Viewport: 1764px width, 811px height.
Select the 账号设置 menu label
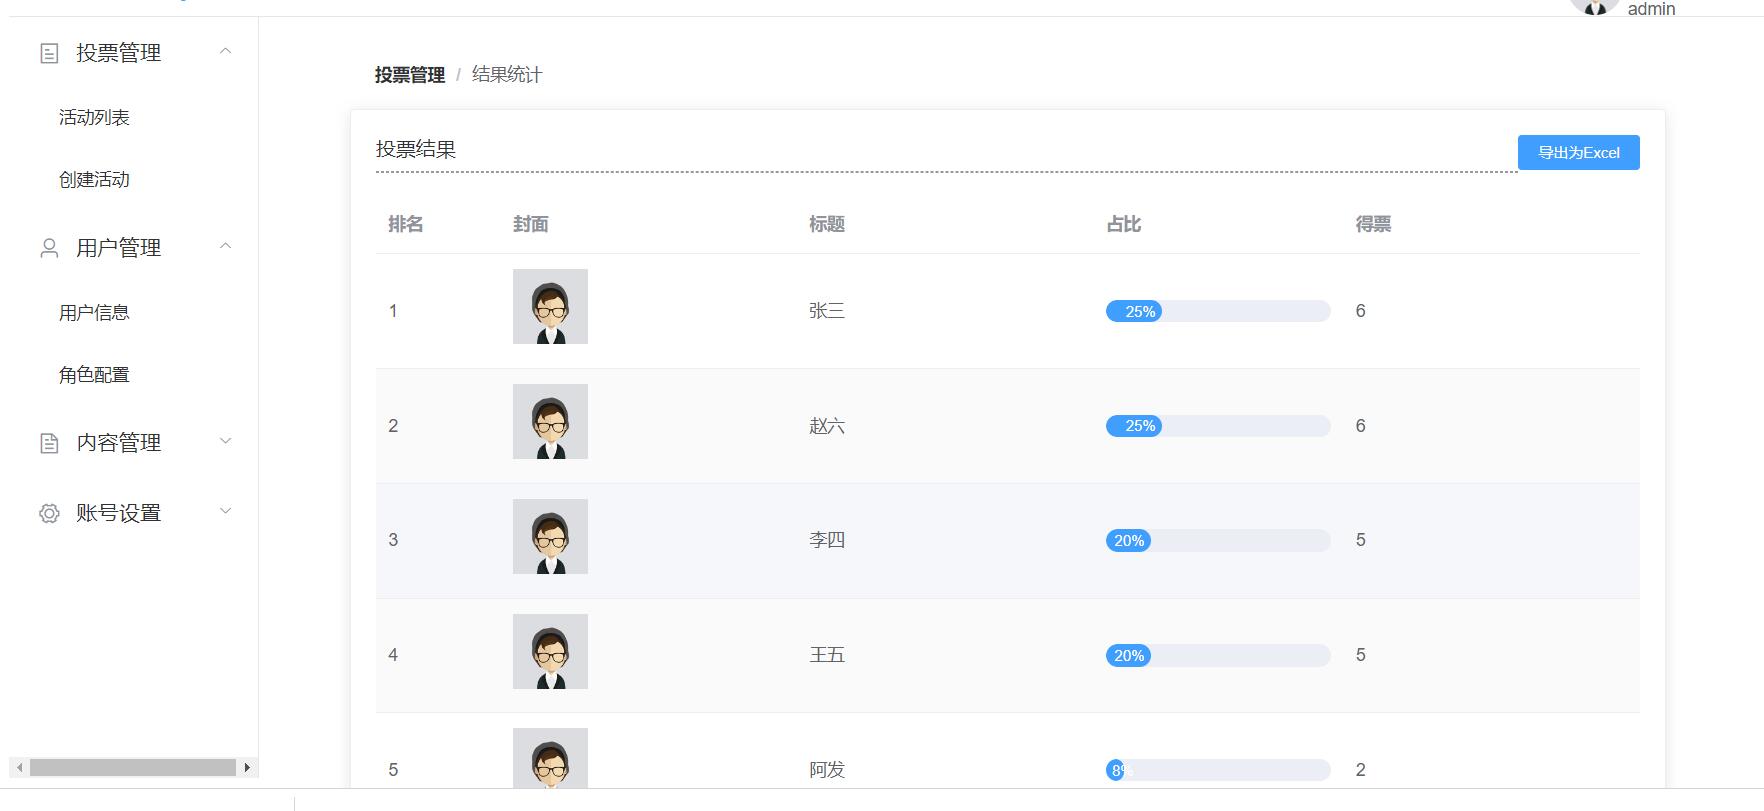coord(119,513)
